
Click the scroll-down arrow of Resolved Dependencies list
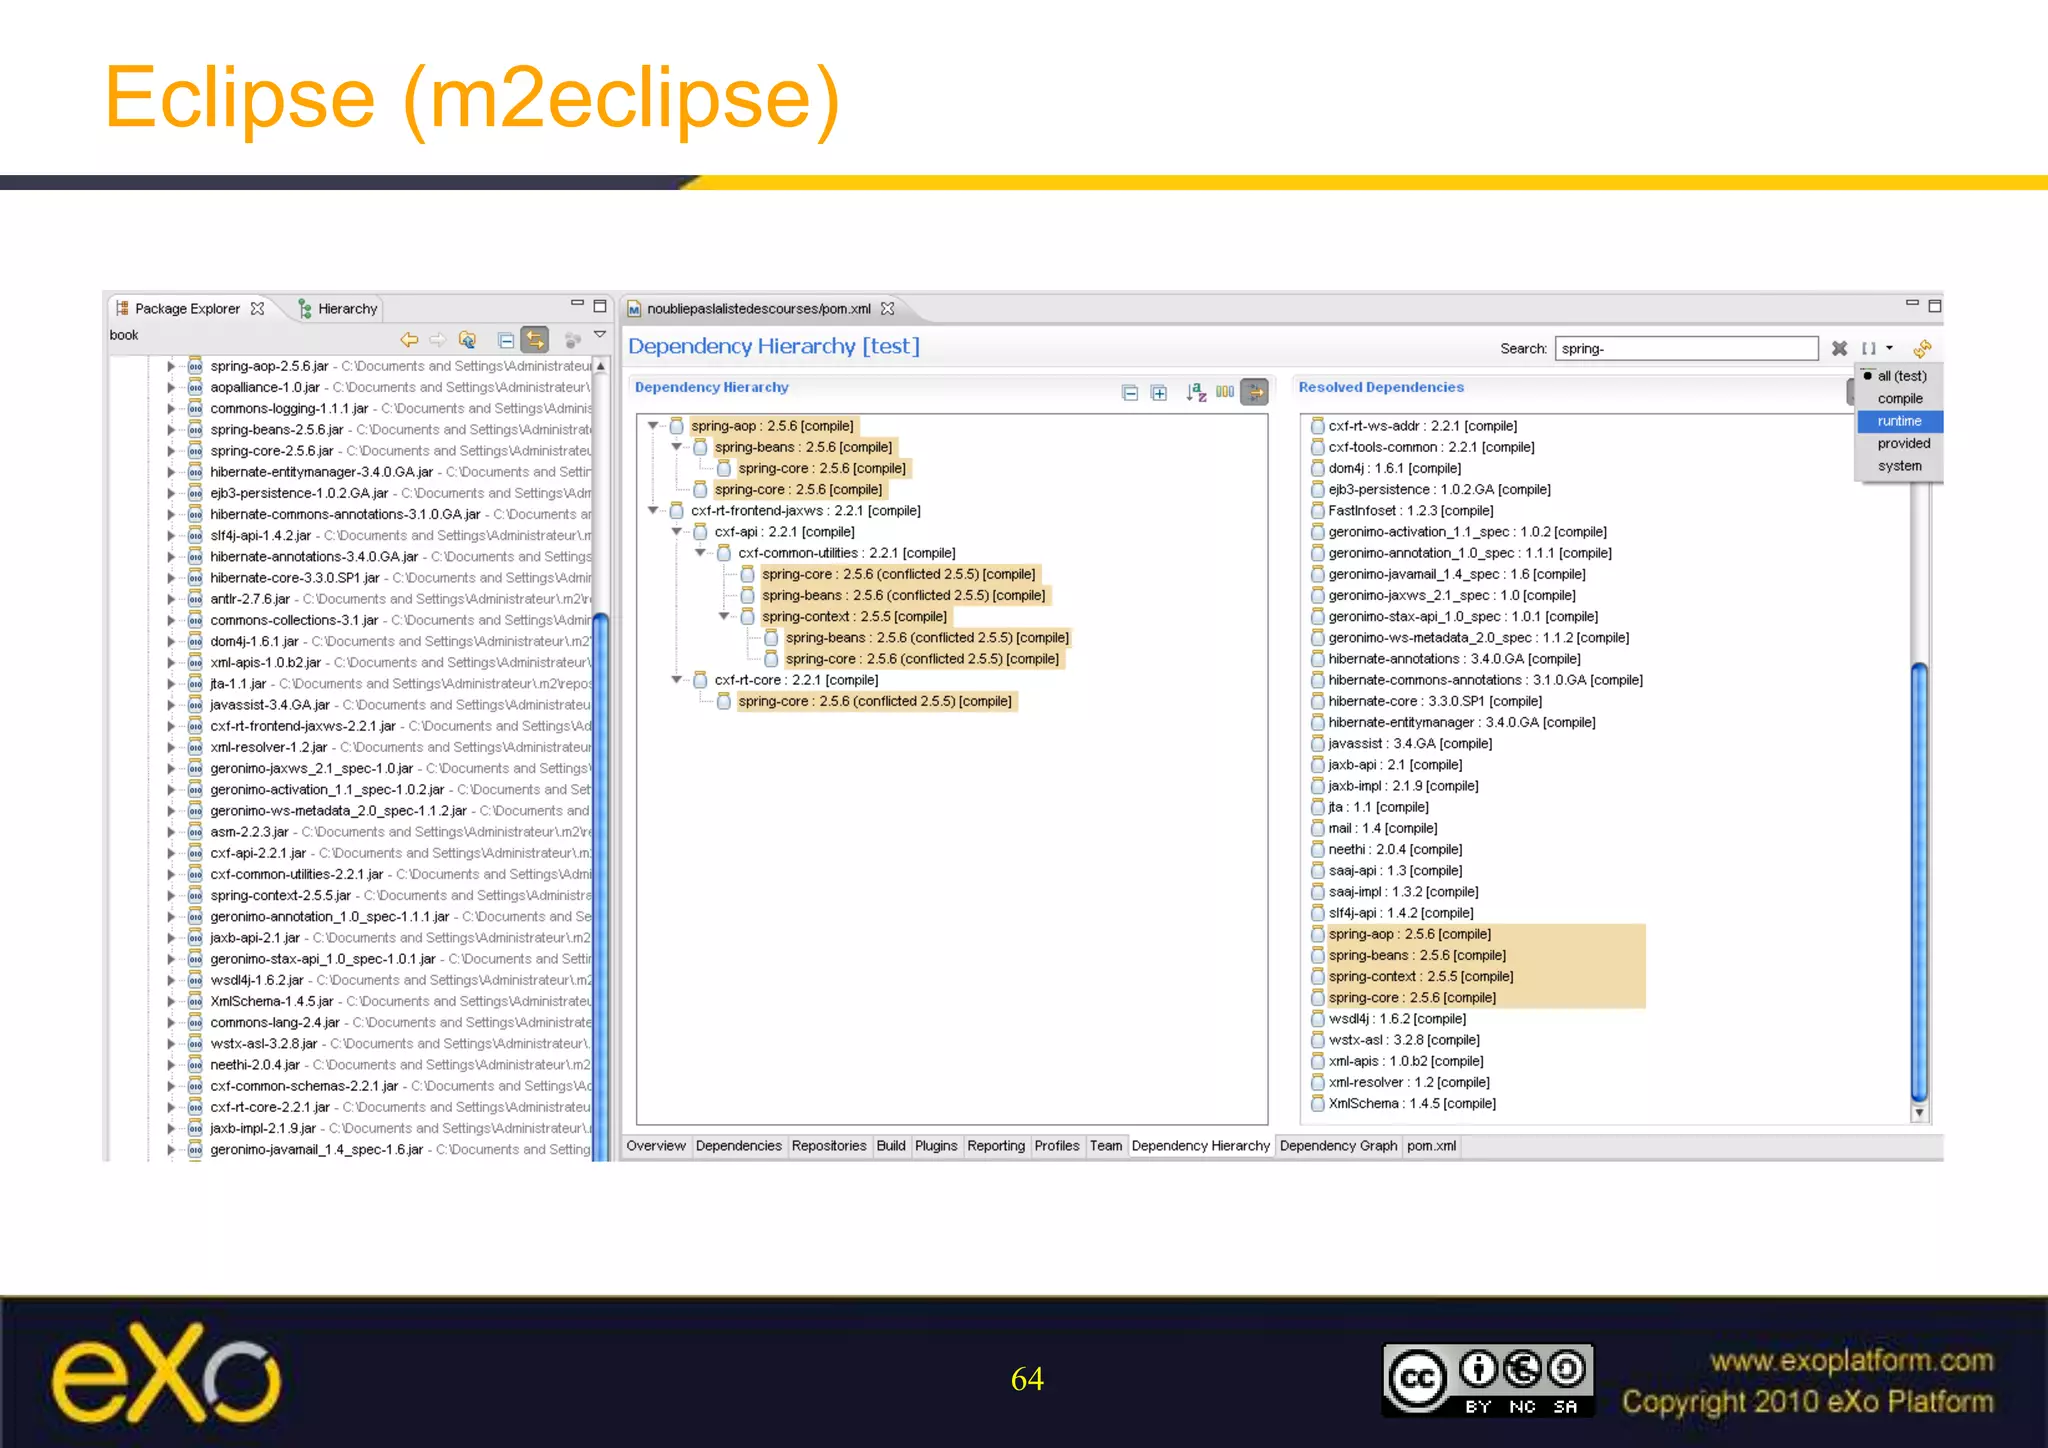[x=1919, y=1113]
